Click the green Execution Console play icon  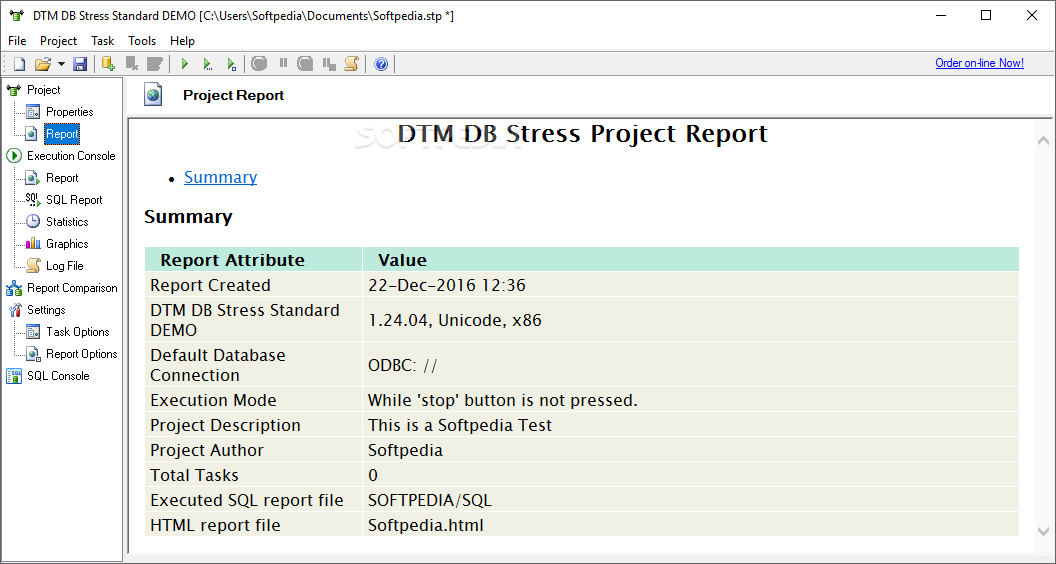click(x=14, y=156)
